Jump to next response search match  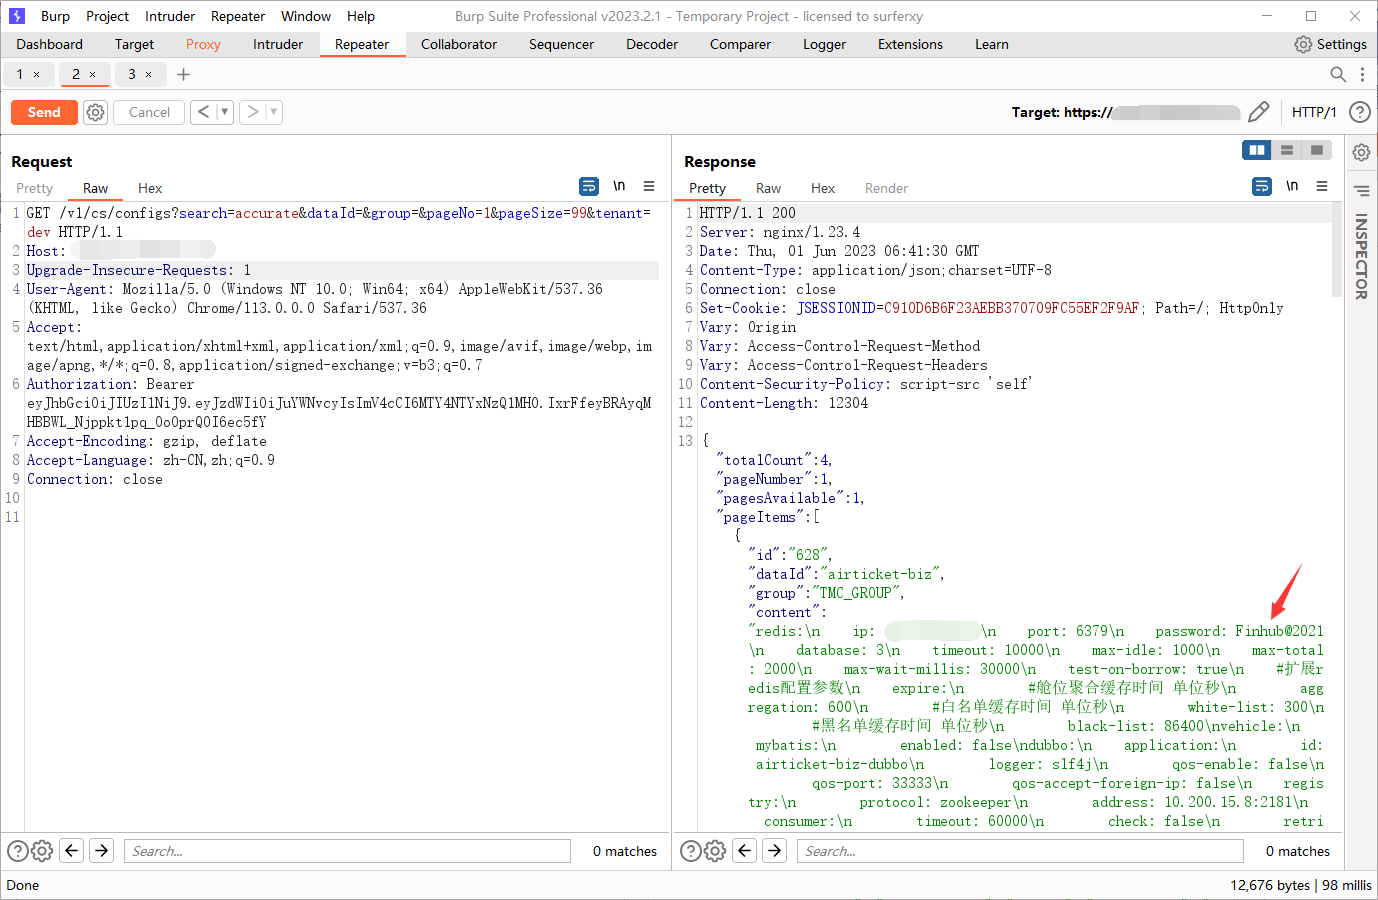pos(775,851)
